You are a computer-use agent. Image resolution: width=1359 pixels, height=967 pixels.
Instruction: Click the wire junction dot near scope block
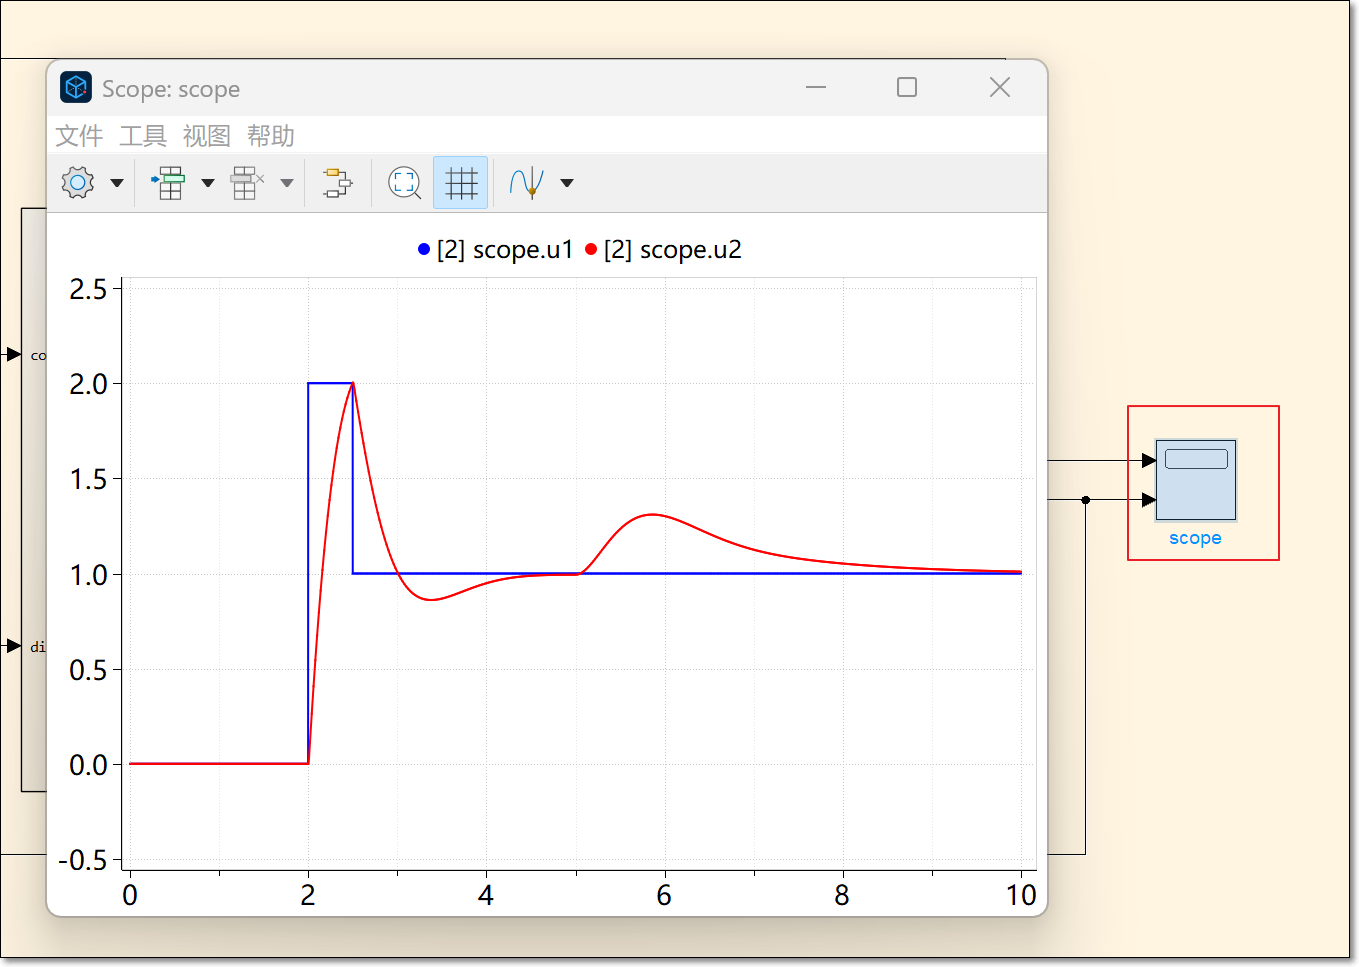[1086, 500]
